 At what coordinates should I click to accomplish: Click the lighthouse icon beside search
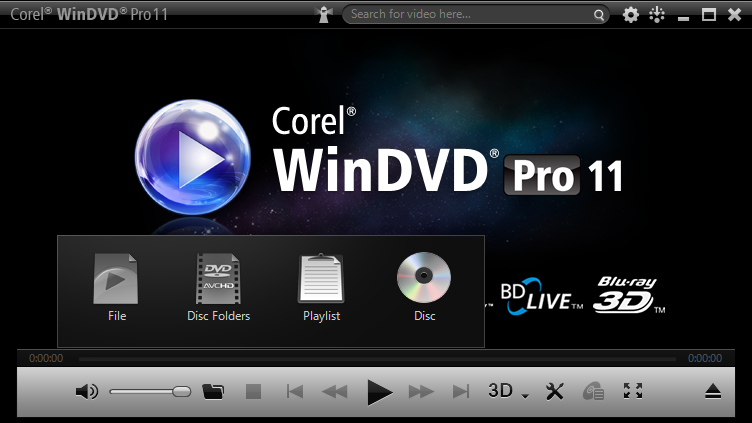[325, 14]
